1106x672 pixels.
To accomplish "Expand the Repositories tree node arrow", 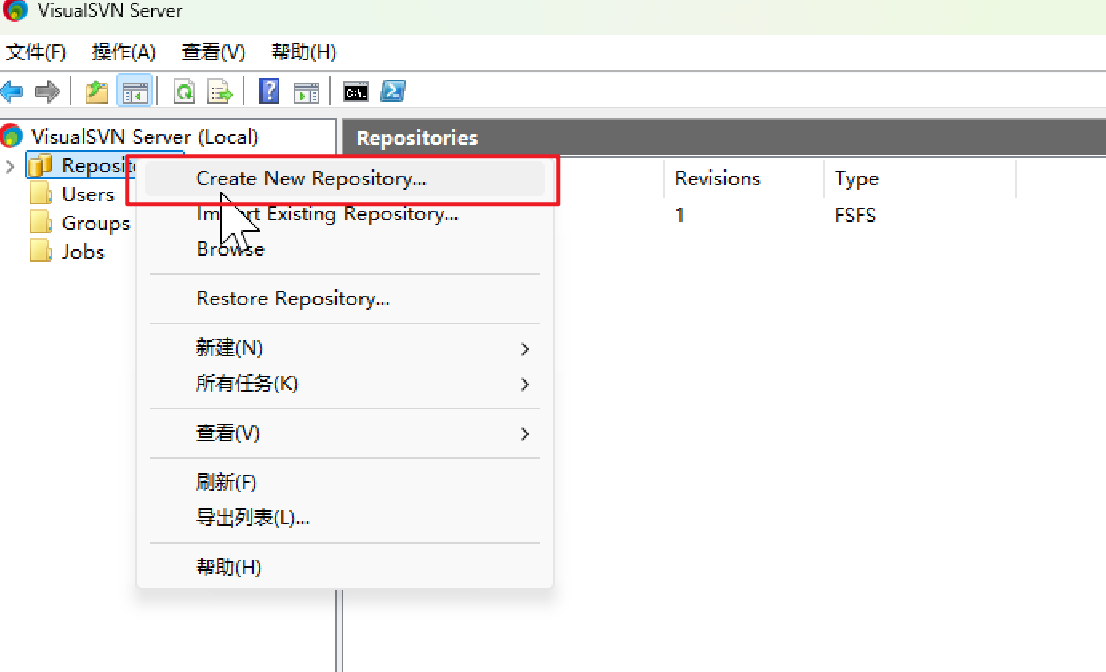I will (x=10, y=166).
